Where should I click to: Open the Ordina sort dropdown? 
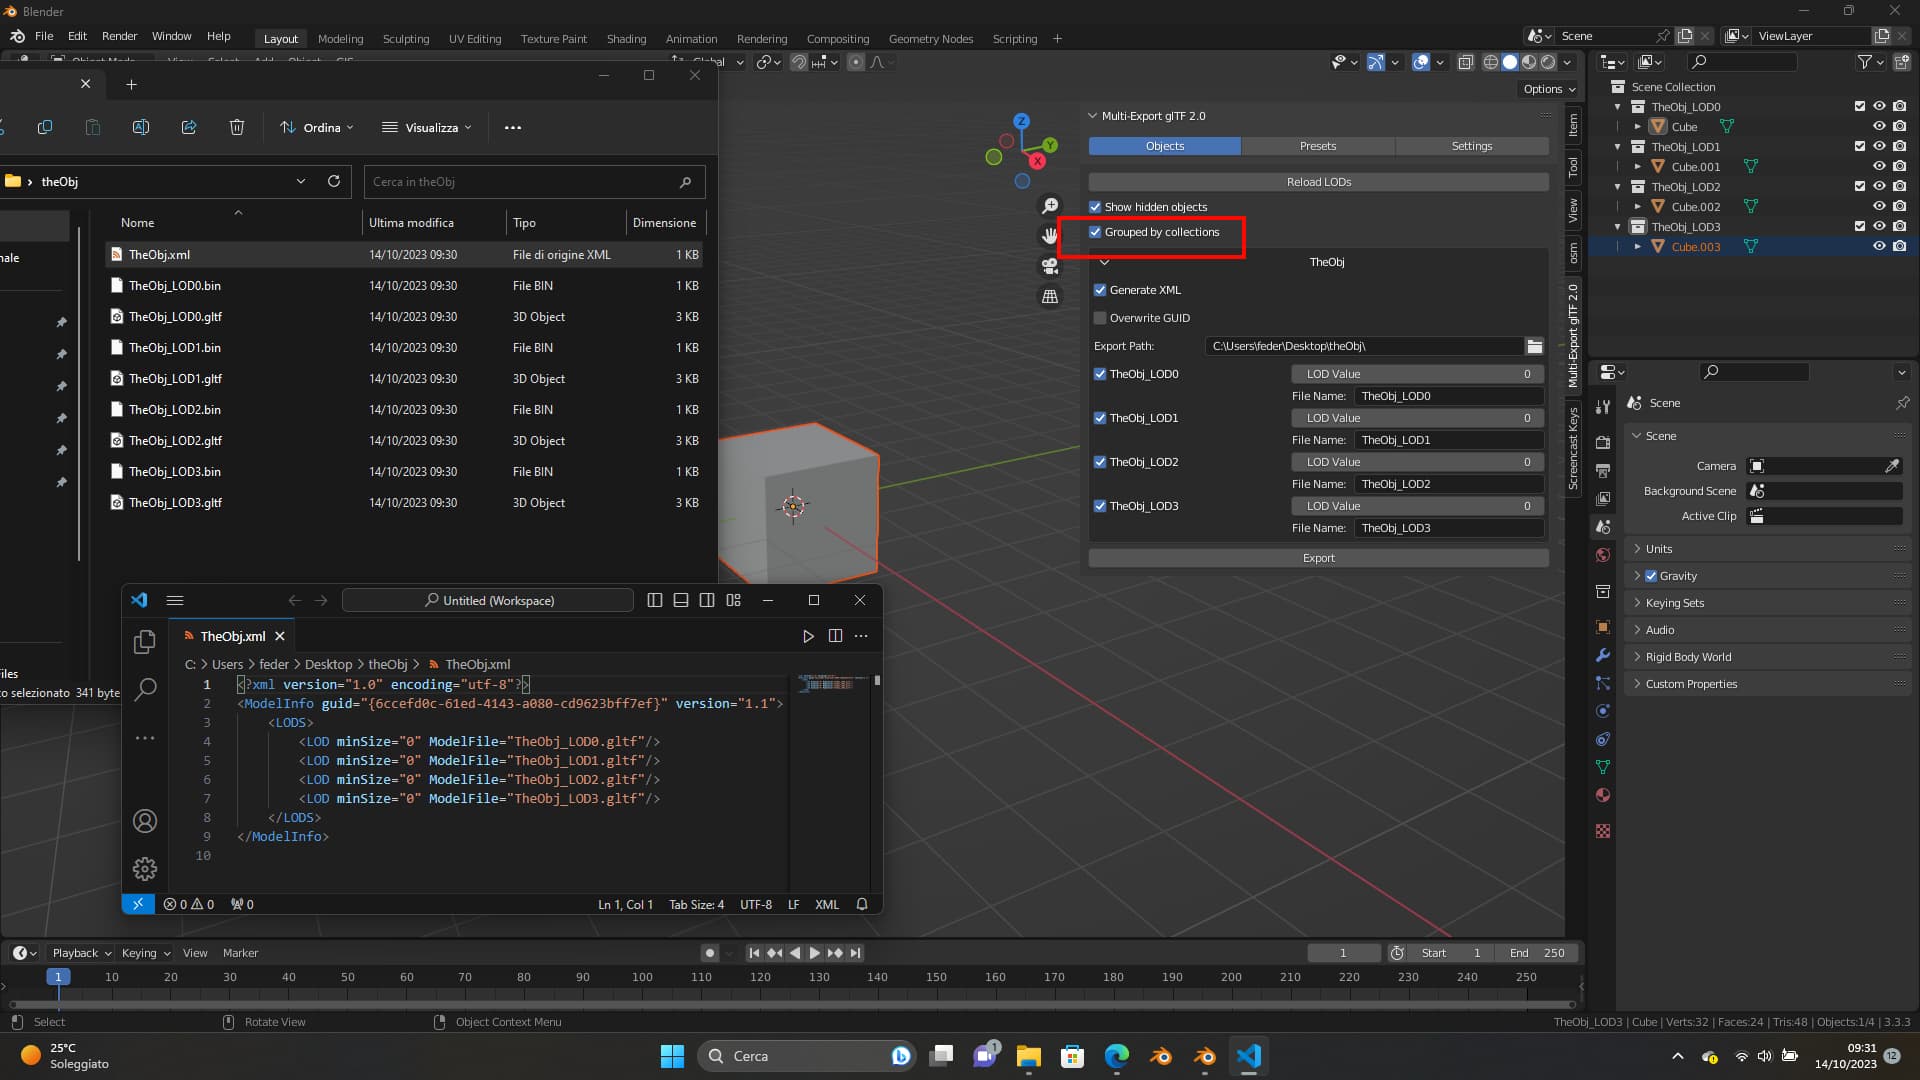(x=317, y=127)
